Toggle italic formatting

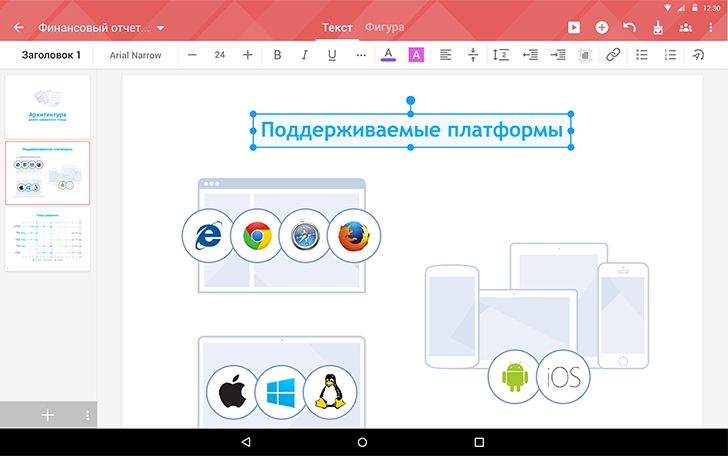305,55
